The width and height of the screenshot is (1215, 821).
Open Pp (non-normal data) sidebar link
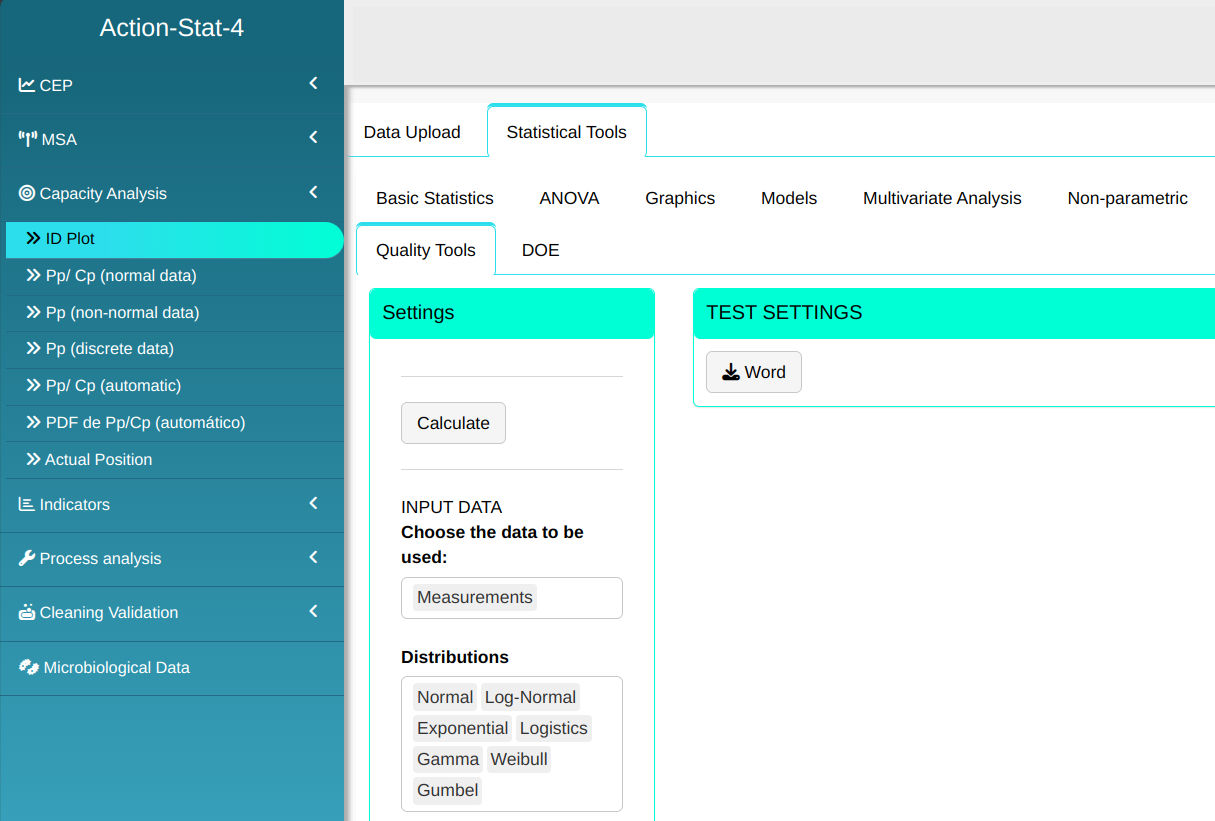pos(122,313)
